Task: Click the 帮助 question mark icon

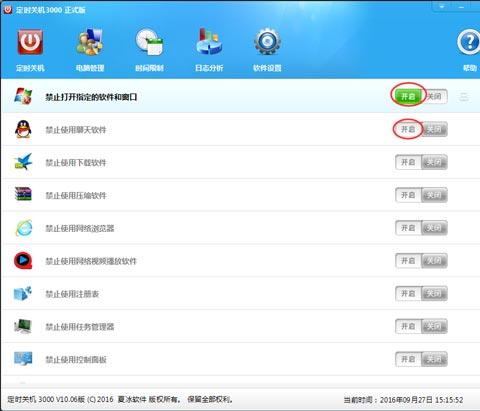Action: click(469, 43)
